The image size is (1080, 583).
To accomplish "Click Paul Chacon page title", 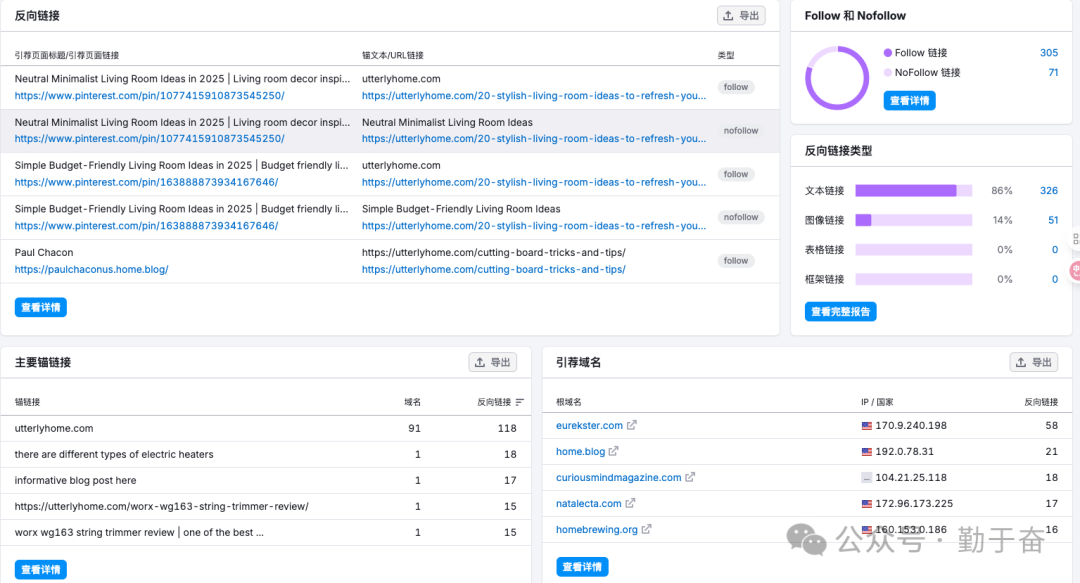I will point(44,252).
